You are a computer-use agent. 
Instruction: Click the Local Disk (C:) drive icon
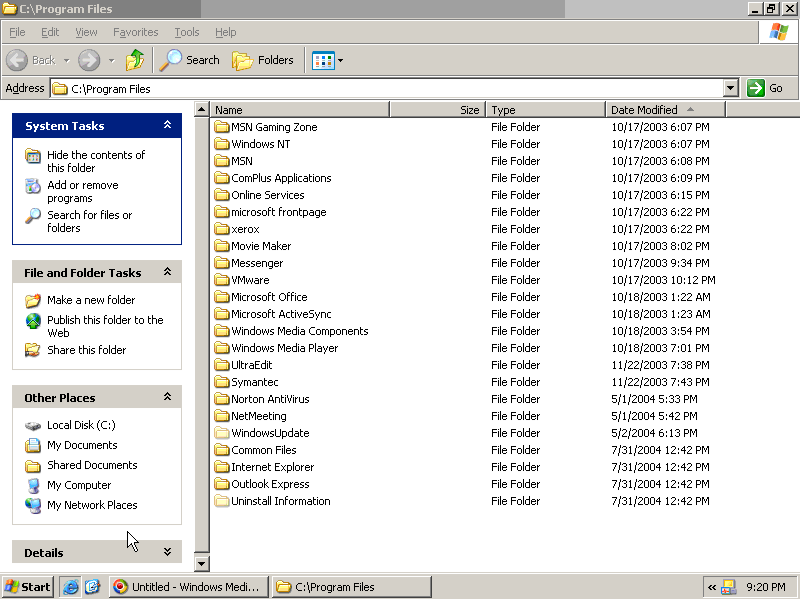[x=33, y=426]
